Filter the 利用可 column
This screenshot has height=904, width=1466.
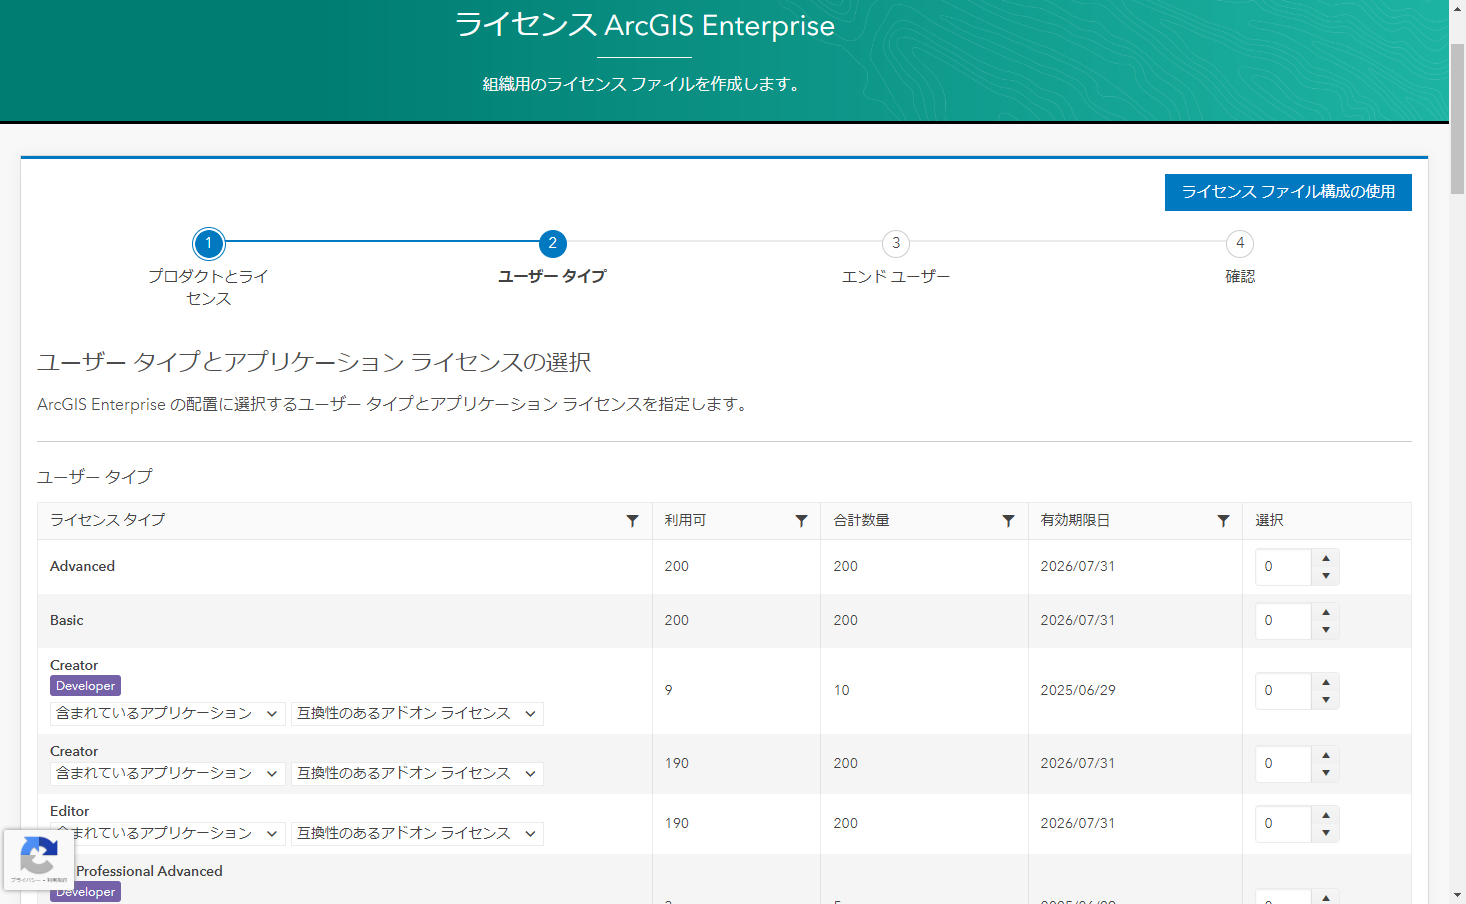click(801, 521)
